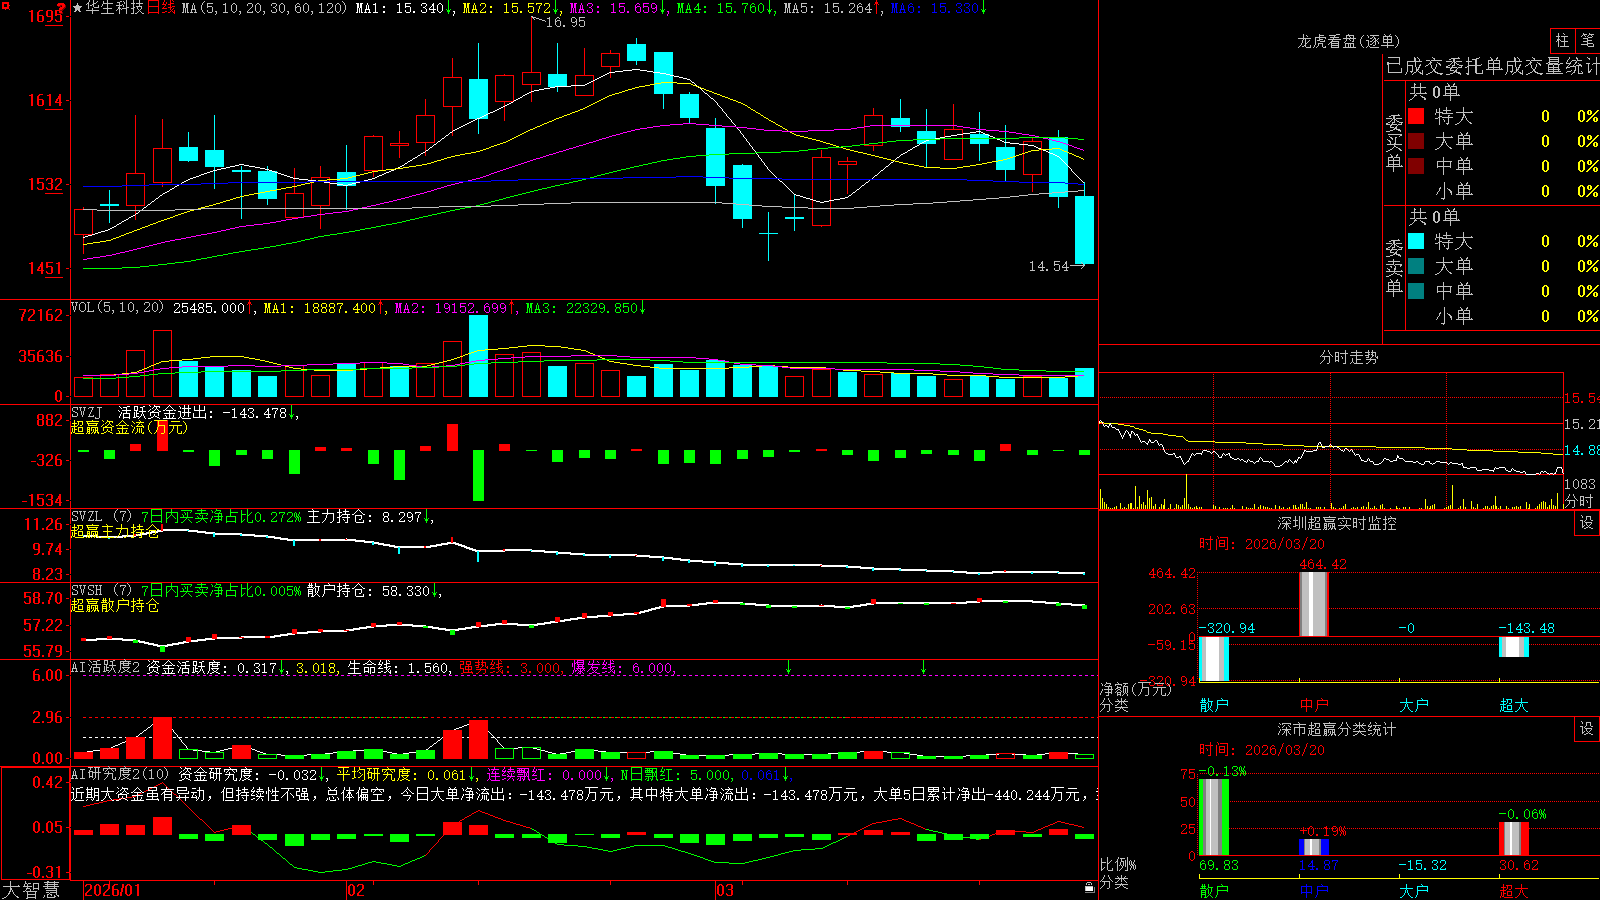Click the 散户持仓: 58.330 value
This screenshot has width=1600, height=900.
(368, 591)
